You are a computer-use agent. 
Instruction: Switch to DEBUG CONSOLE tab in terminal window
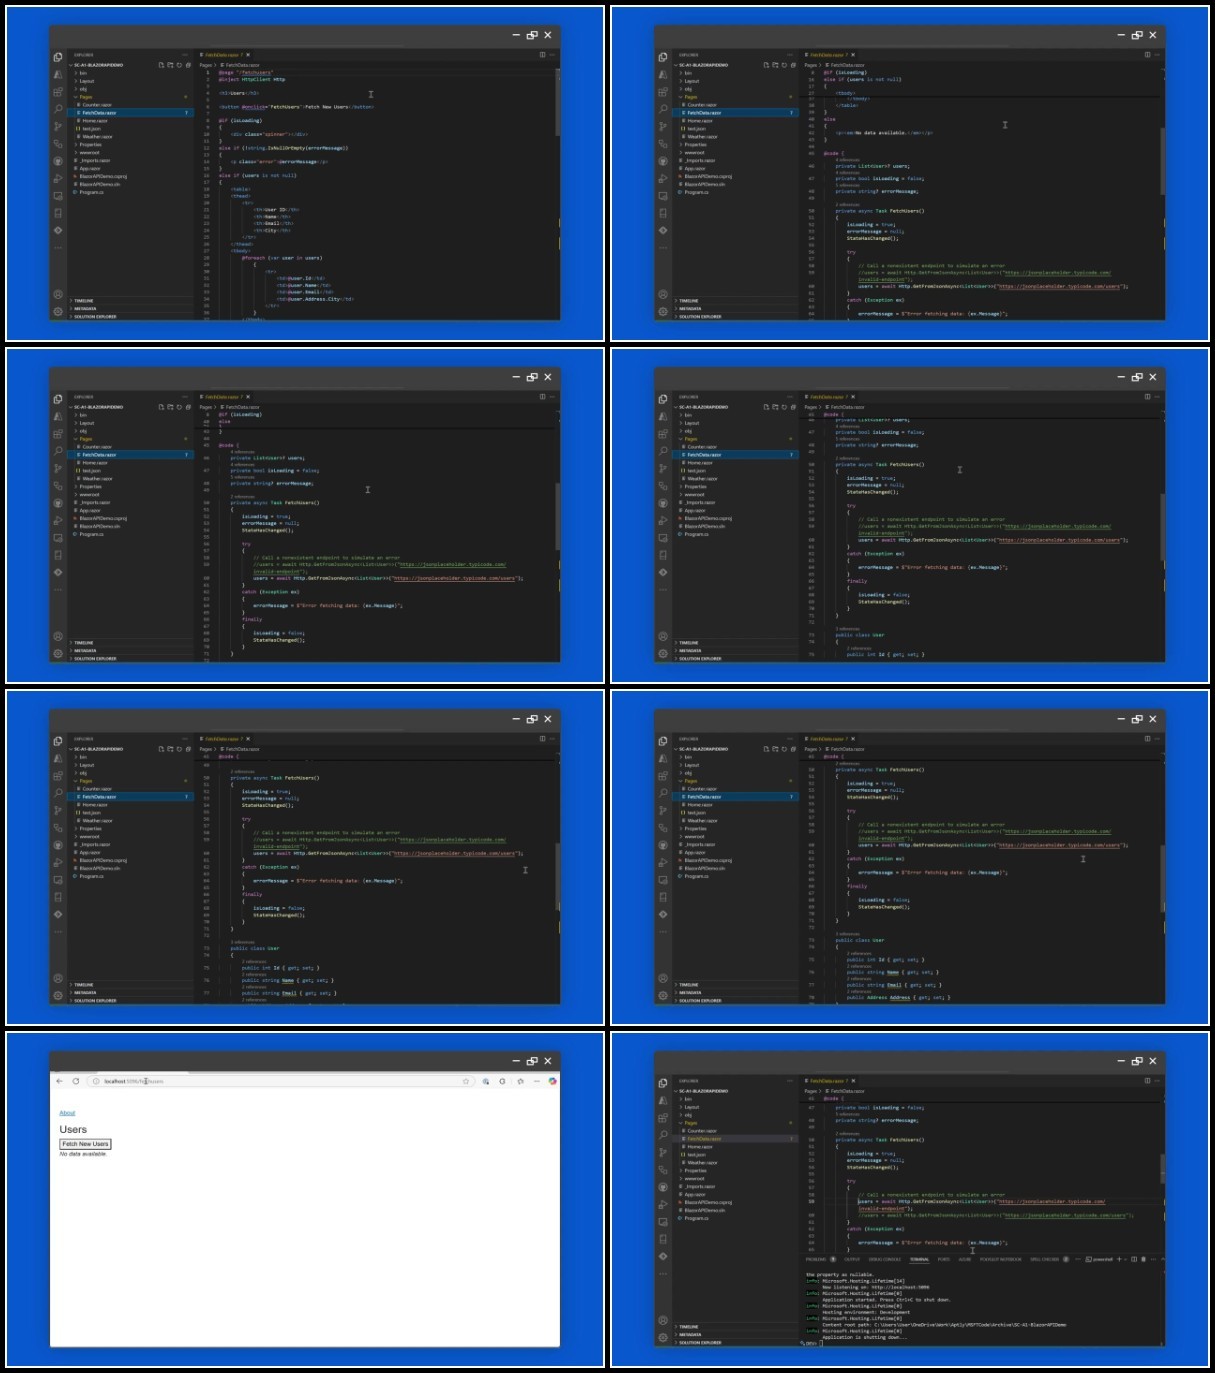885,1259
